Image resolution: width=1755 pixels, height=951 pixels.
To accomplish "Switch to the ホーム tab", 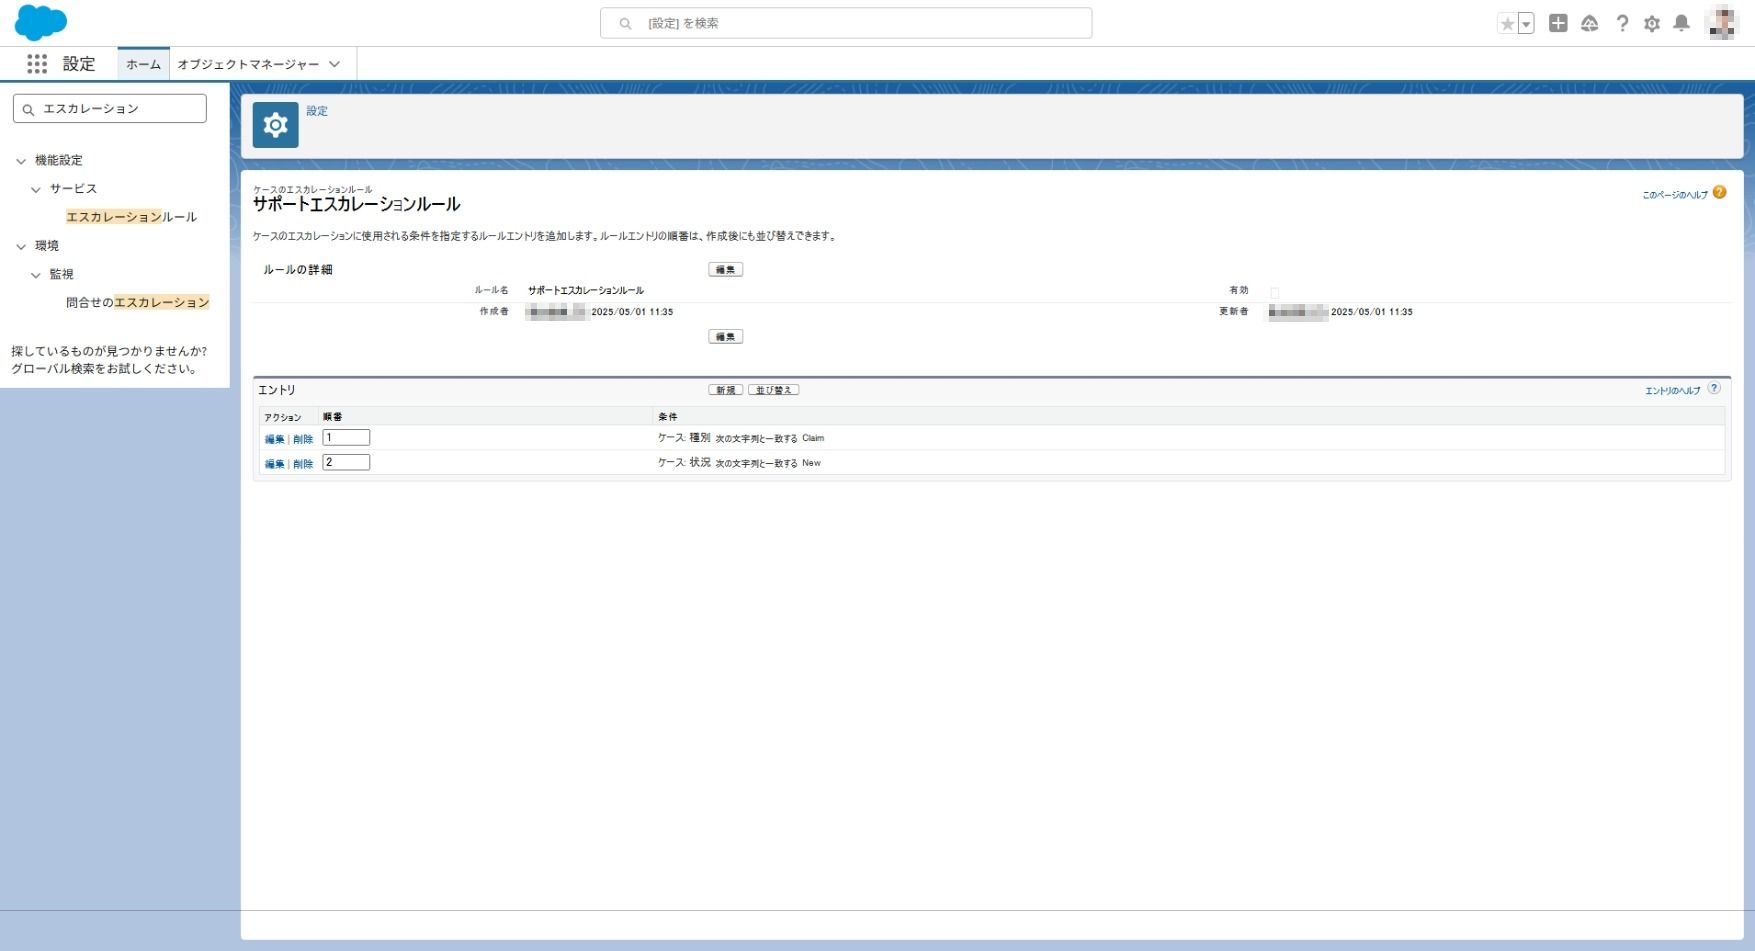I will tap(143, 64).
